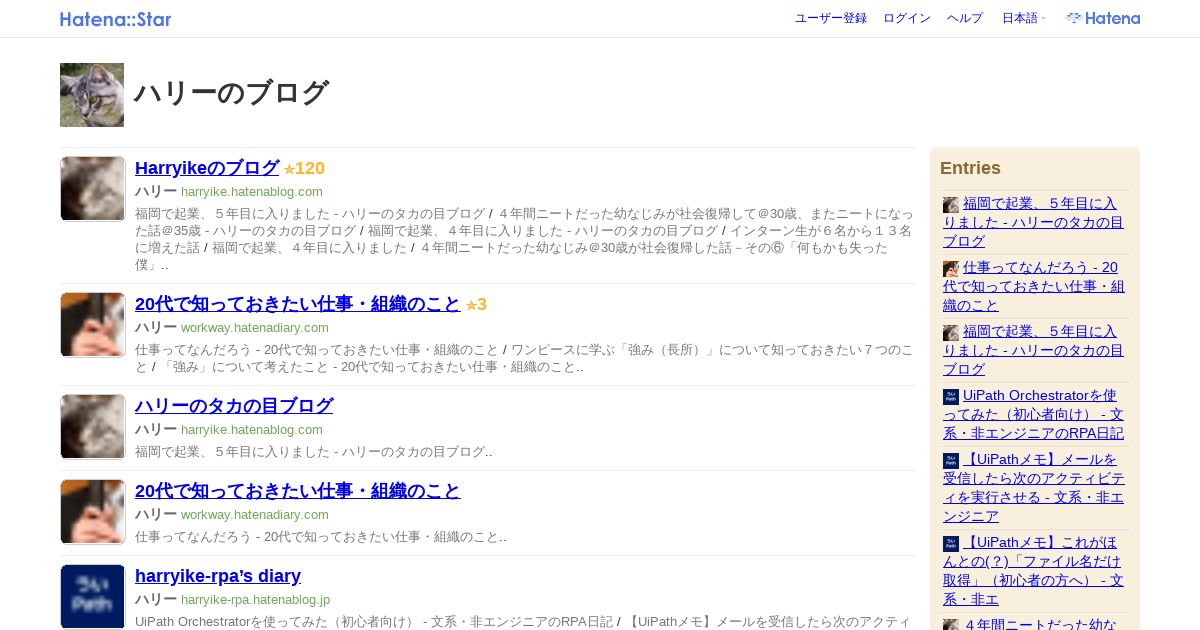Open the harryike-rpa's diary link
Image resolution: width=1200 pixels, height=630 pixels.
(218, 576)
